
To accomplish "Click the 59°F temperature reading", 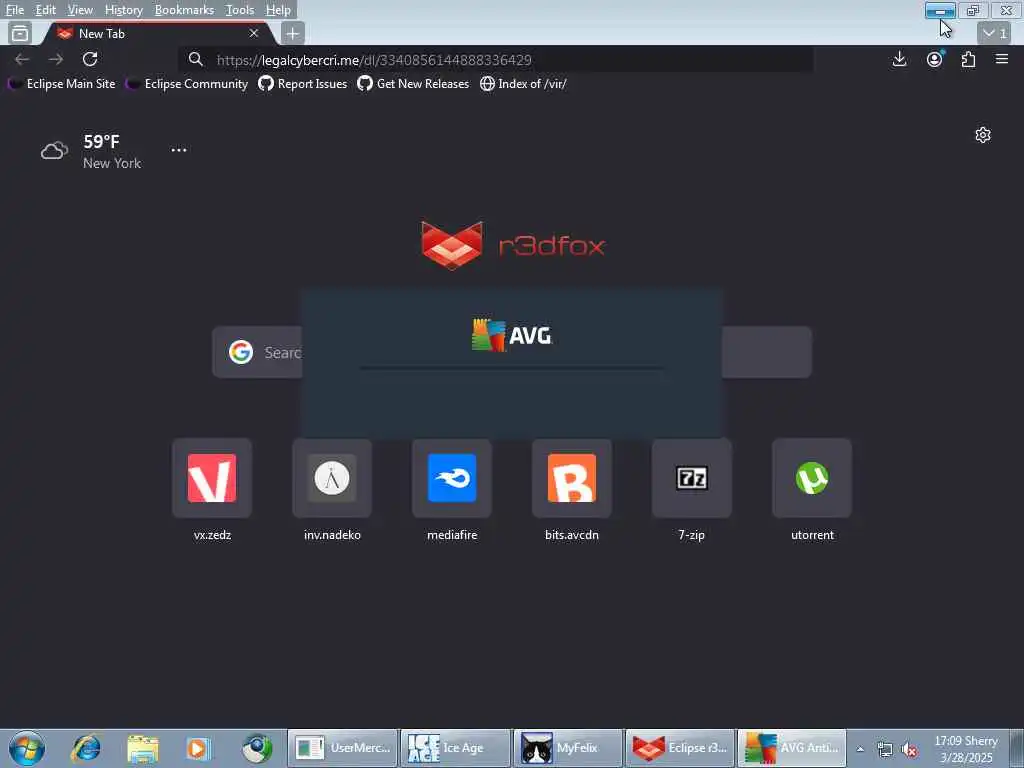I will coord(101,142).
